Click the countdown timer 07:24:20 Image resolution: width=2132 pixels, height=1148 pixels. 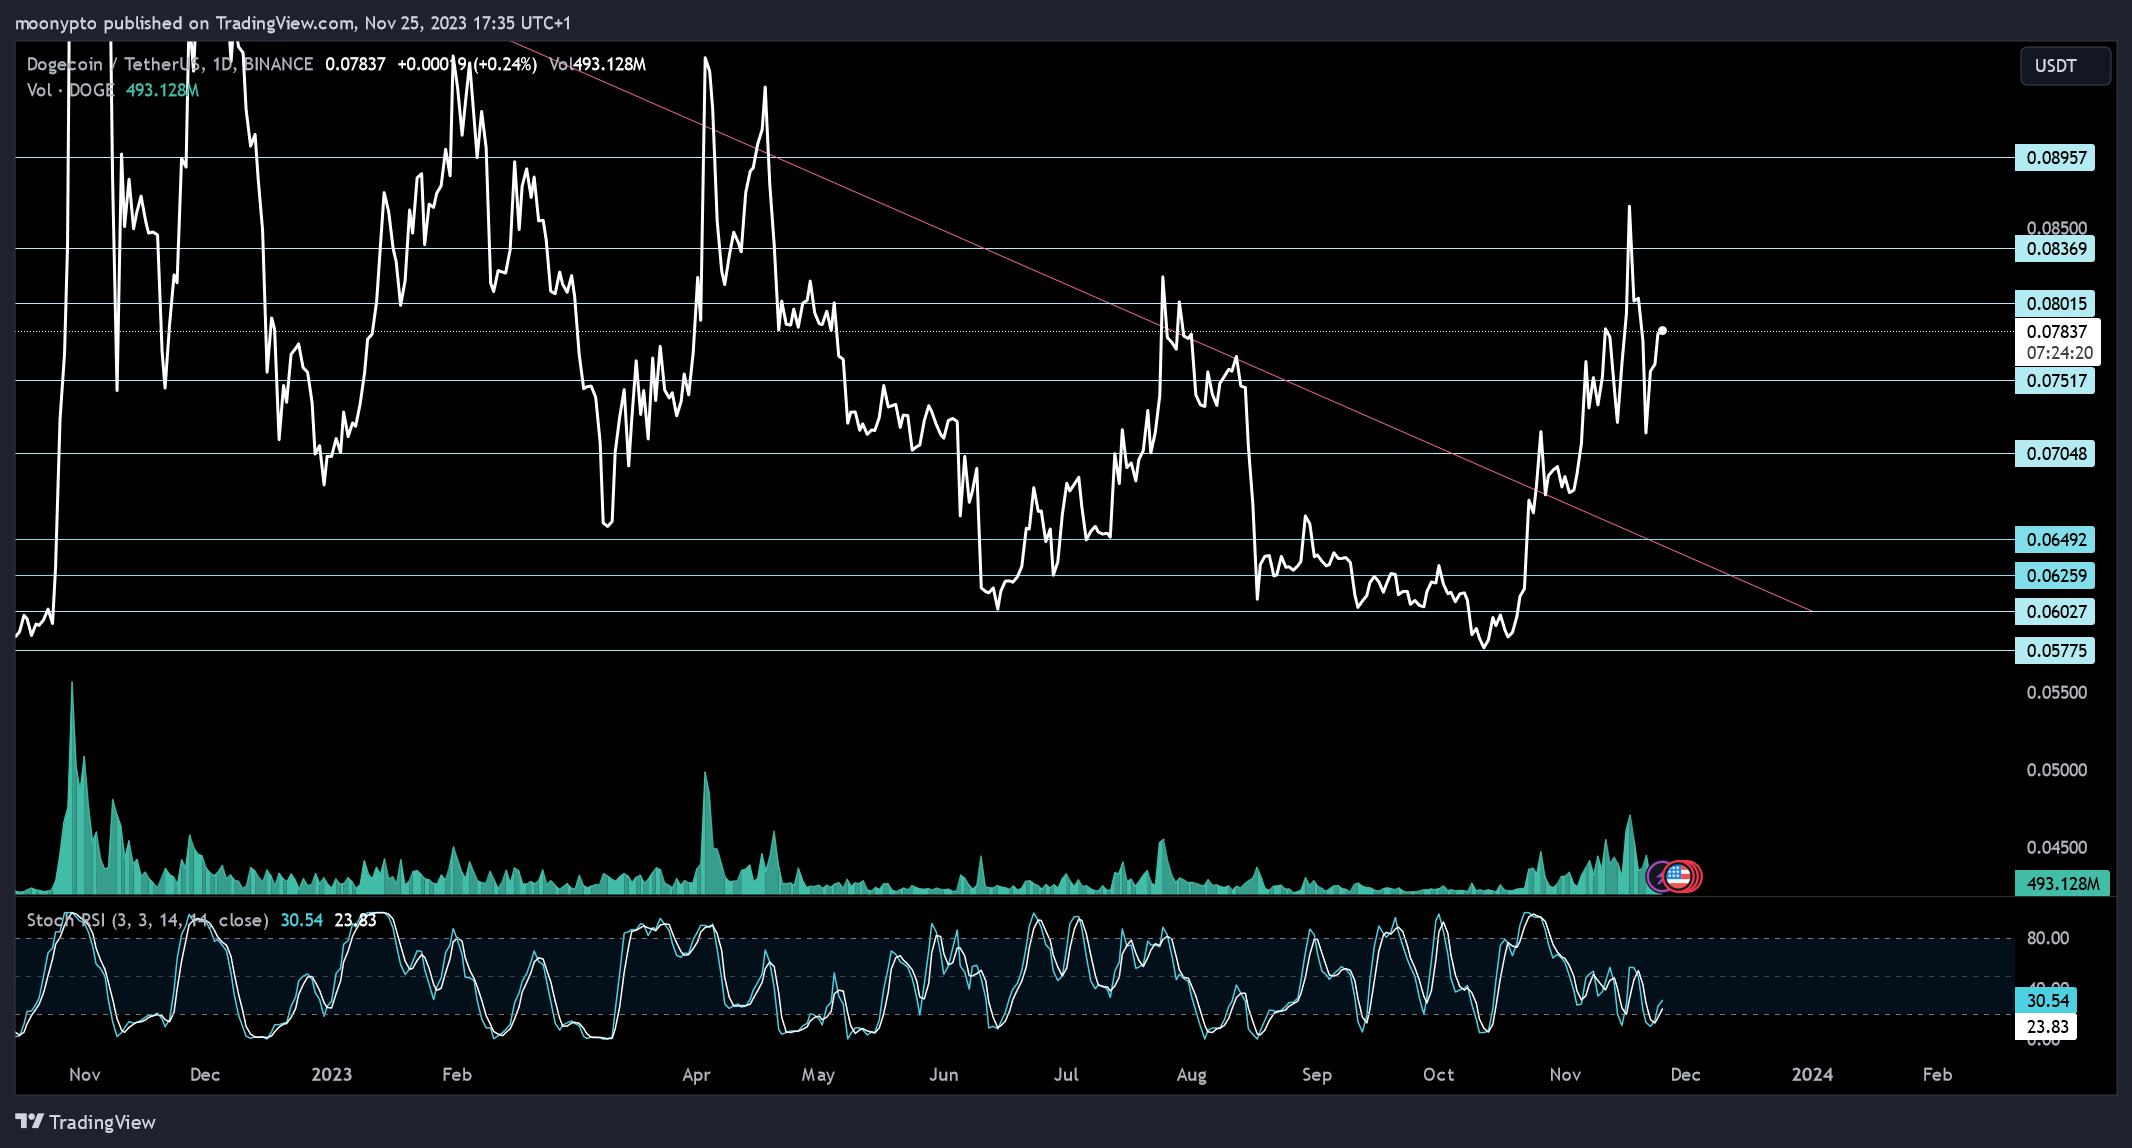2059,353
